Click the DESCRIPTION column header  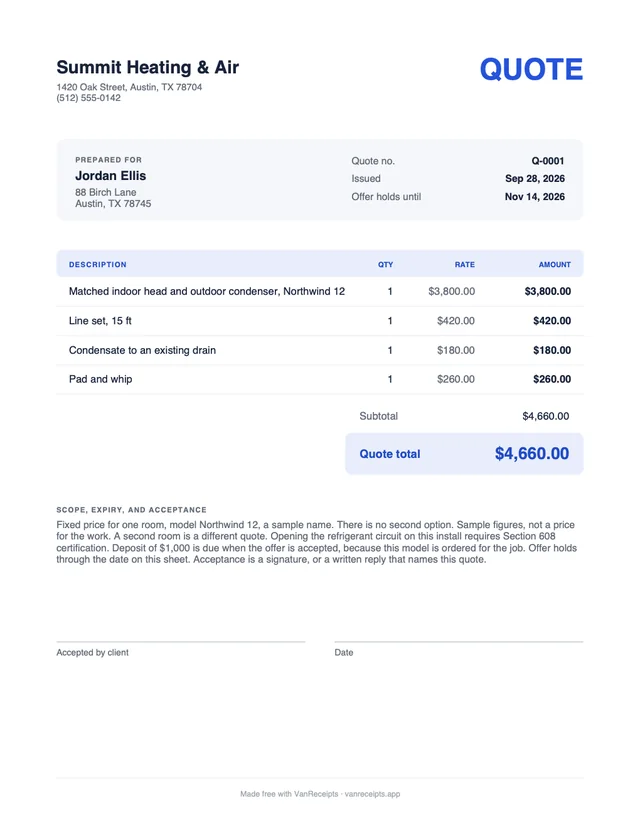click(x=98, y=265)
